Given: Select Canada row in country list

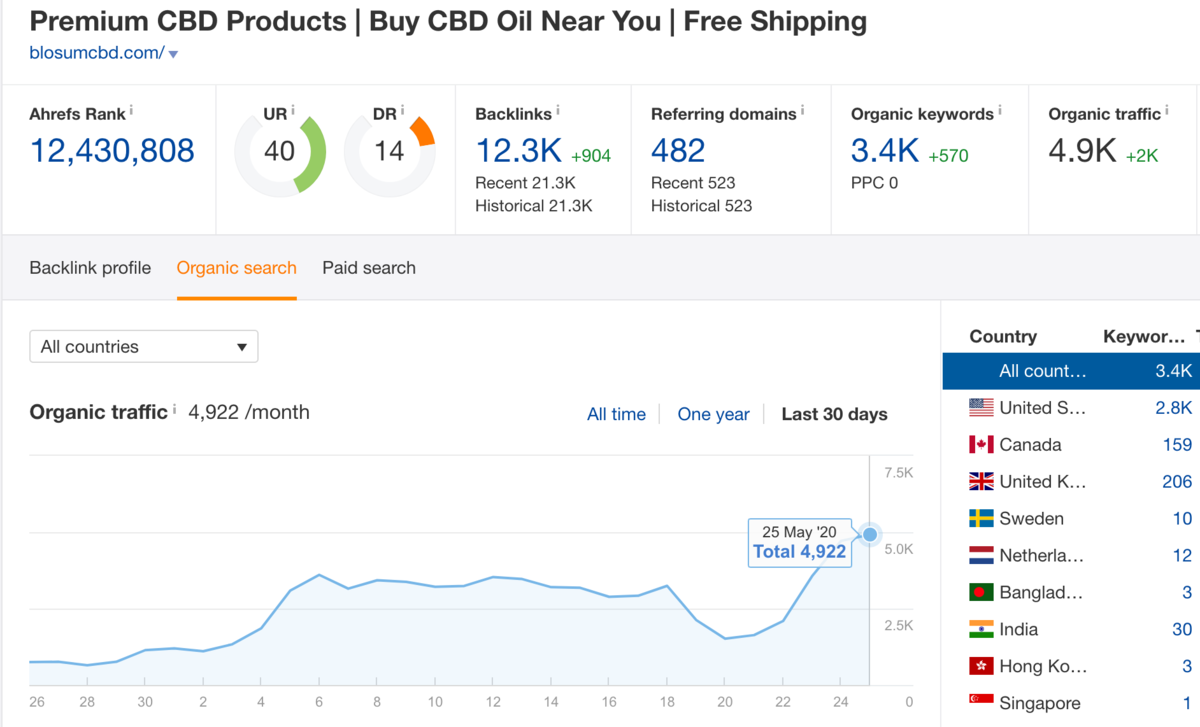Looking at the screenshot, I should click(x=1030, y=445).
